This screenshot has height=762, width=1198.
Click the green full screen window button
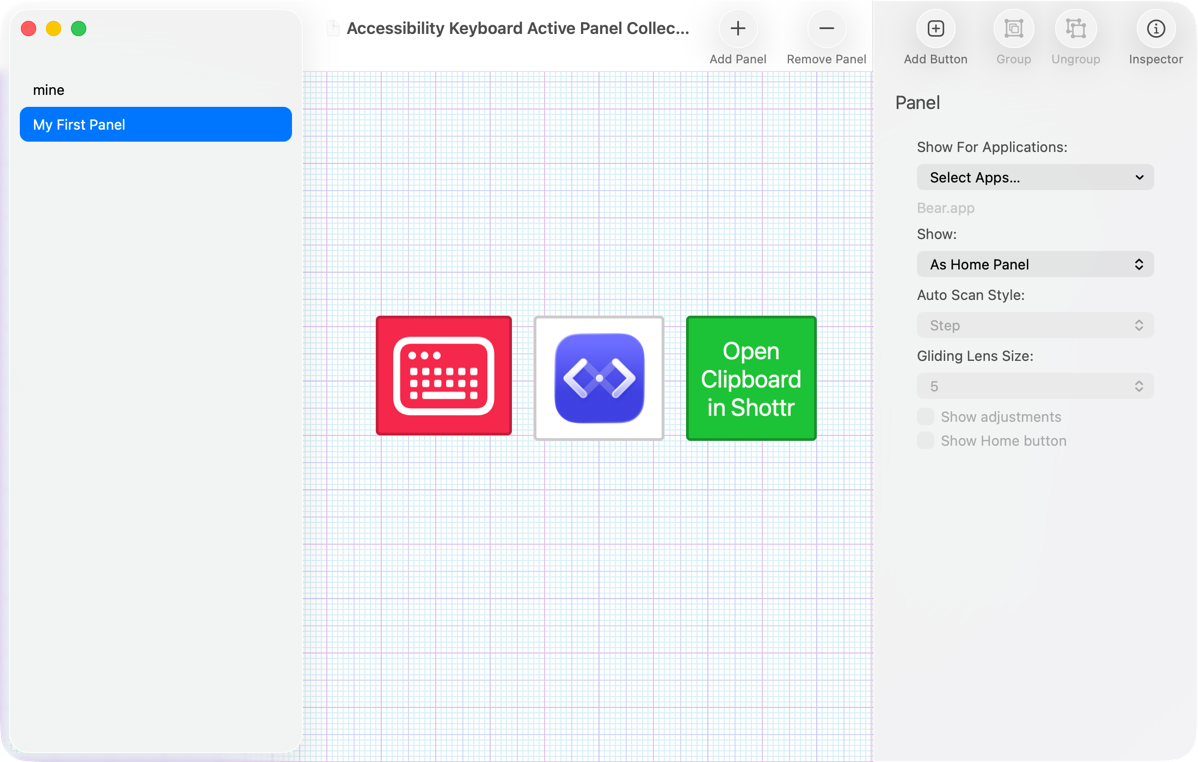point(79,29)
